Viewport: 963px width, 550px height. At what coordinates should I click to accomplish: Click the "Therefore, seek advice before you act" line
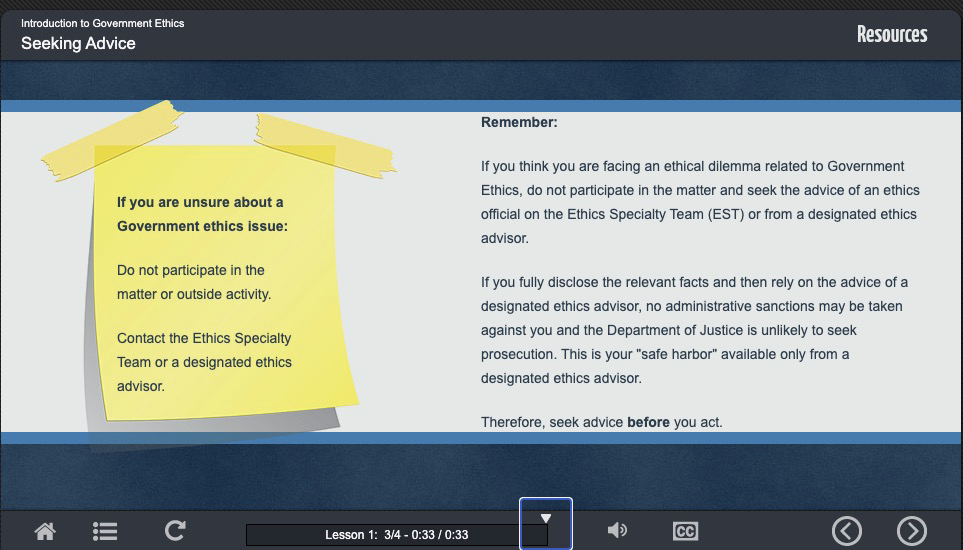[601, 422]
